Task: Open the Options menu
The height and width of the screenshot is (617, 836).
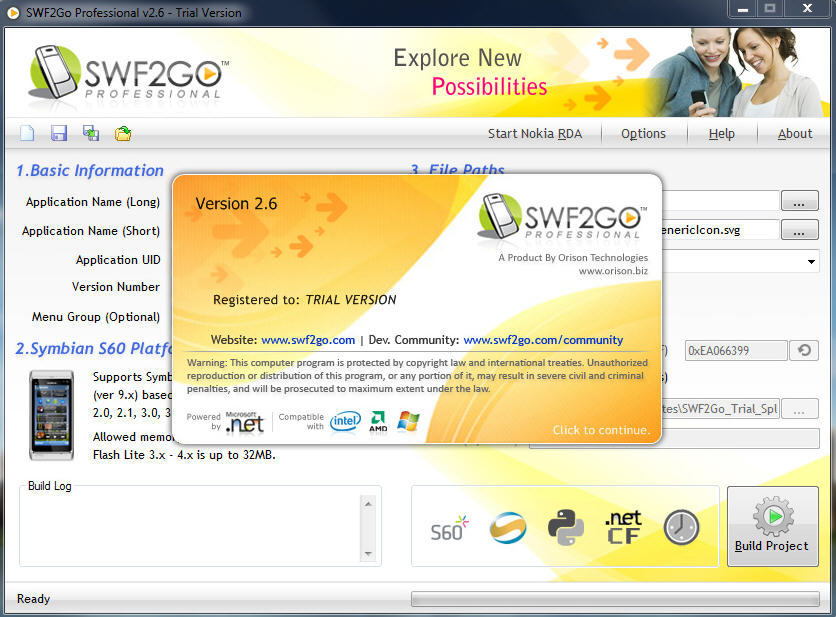Action: (x=643, y=133)
